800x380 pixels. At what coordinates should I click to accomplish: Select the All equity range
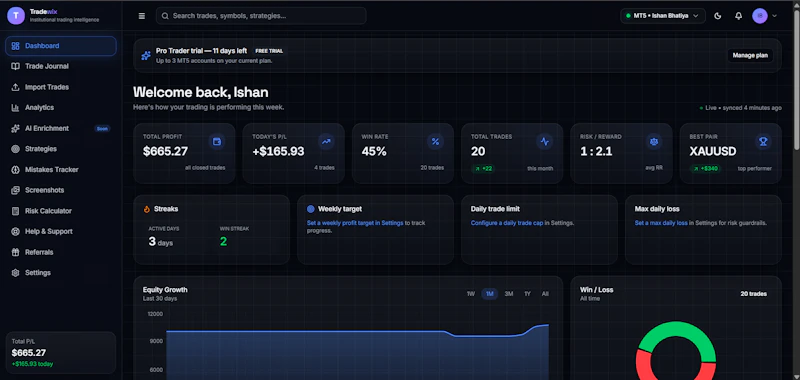tap(545, 294)
